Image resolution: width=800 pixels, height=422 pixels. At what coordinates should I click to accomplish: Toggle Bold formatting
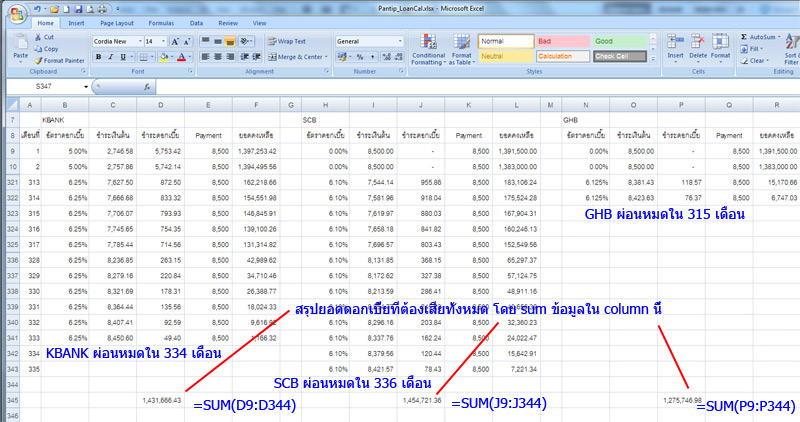pyautogui.click(x=98, y=57)
